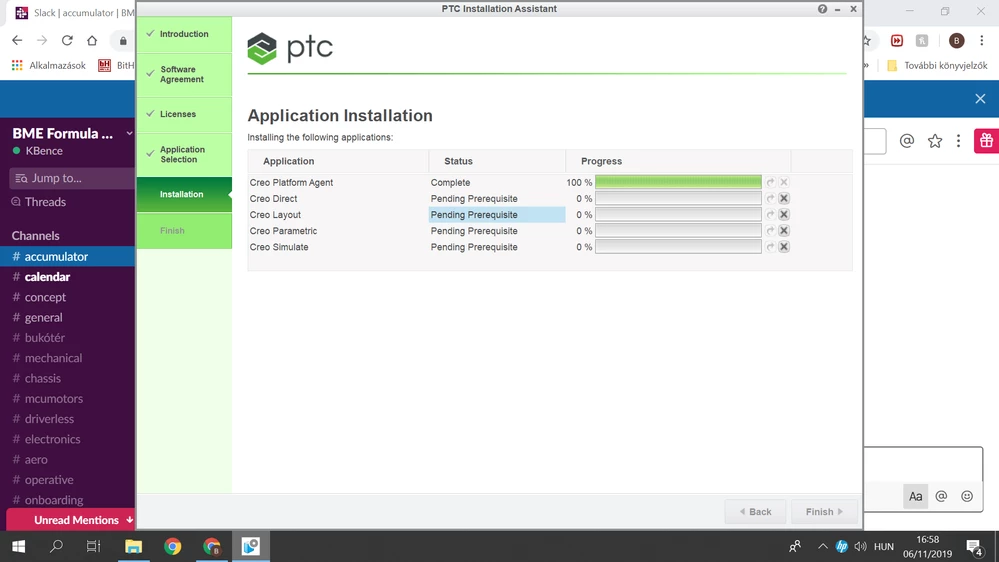Image resolution: width=999 pixels, height=562 pixels.
Task: Click the Channels heading in Slack sidebar
Action: point(36,236)
